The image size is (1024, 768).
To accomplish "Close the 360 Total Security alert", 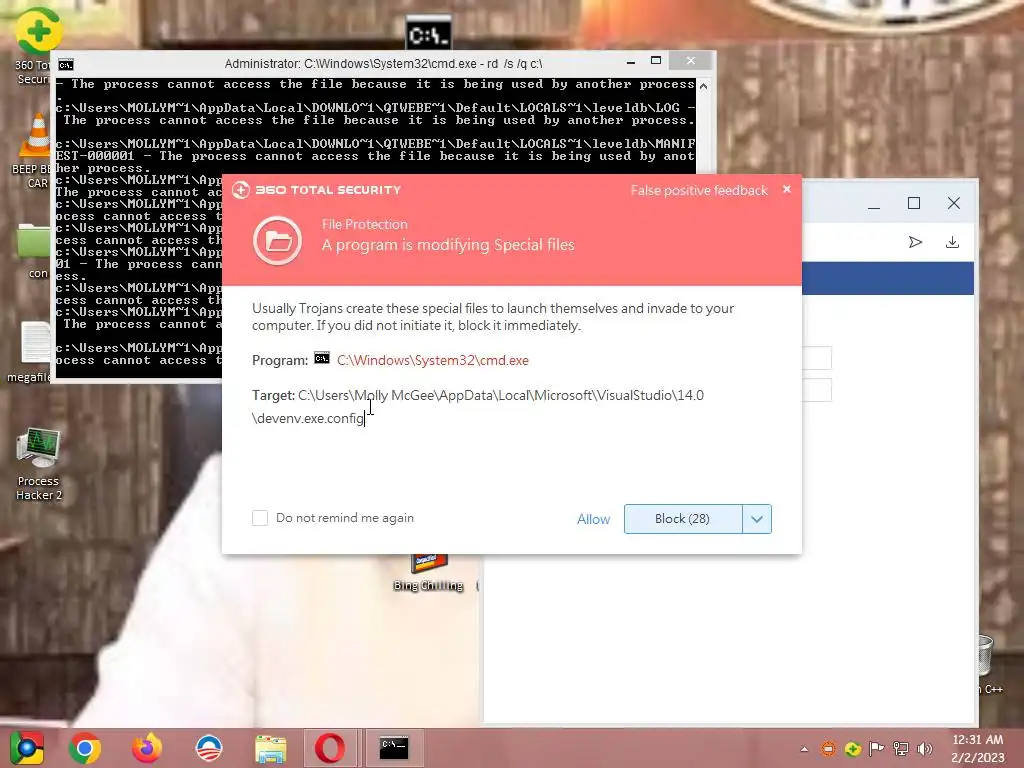I will tap(787, 189).
